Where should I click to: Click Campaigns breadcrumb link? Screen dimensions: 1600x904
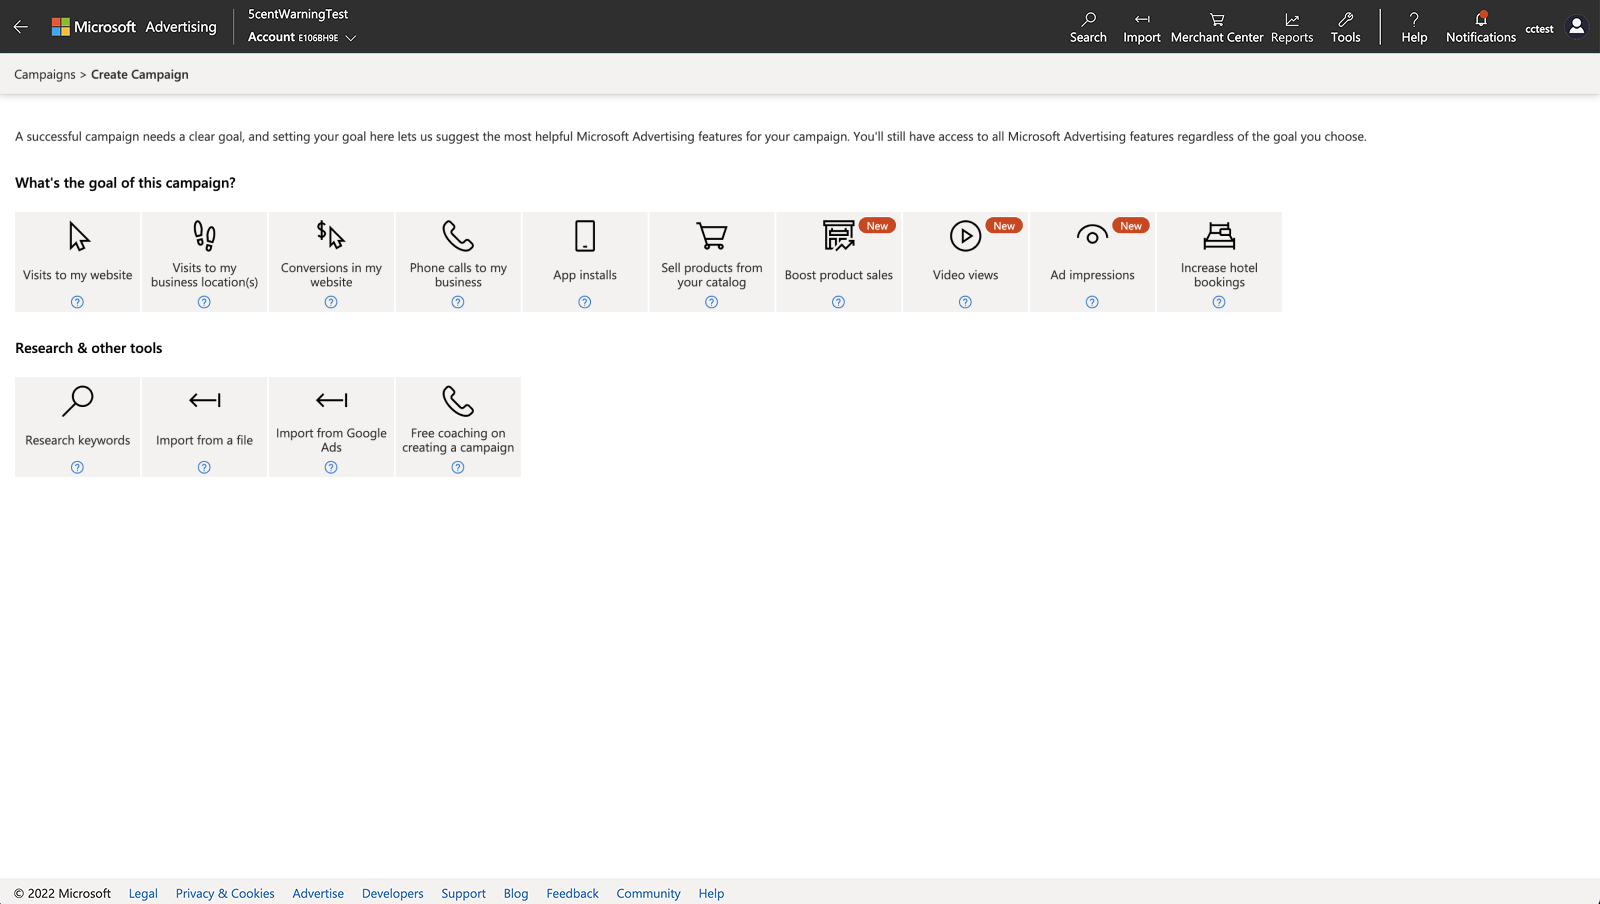coord(45,75)
